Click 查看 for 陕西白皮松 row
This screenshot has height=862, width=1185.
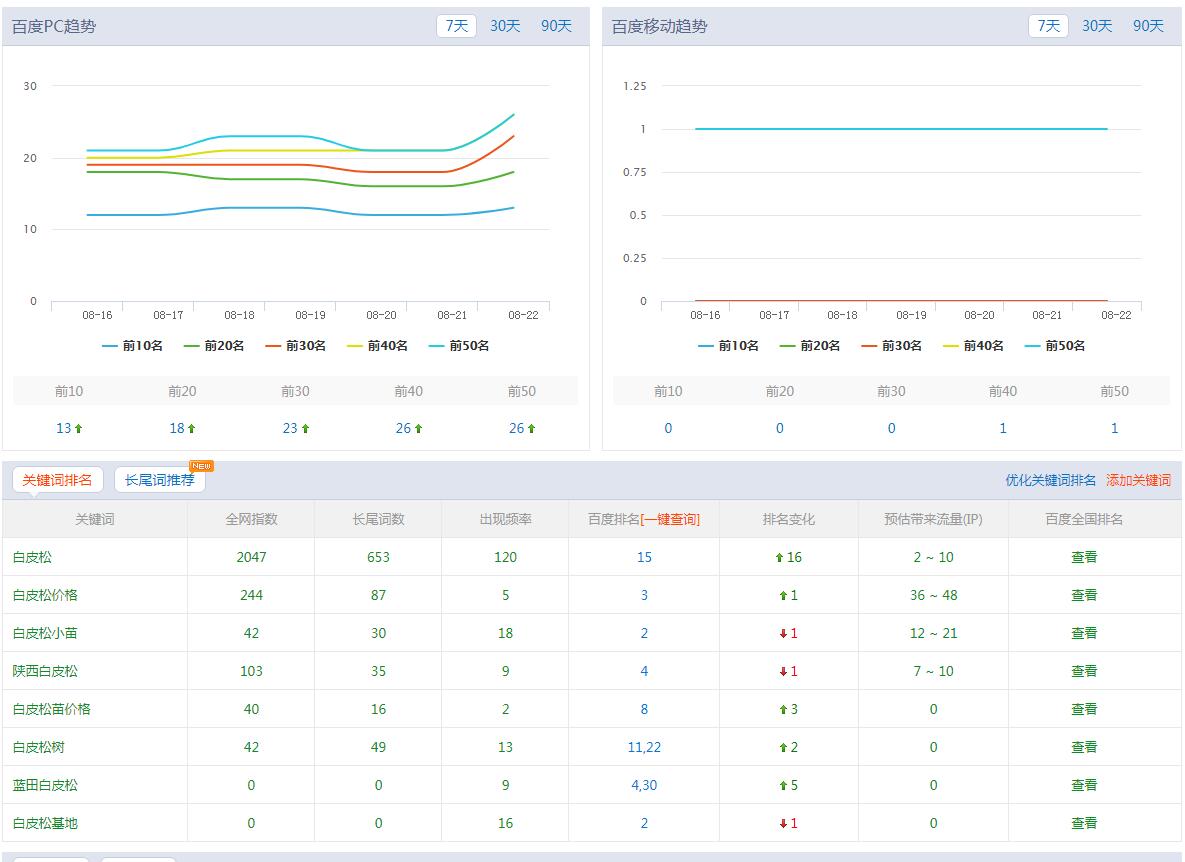(1084, 671)
